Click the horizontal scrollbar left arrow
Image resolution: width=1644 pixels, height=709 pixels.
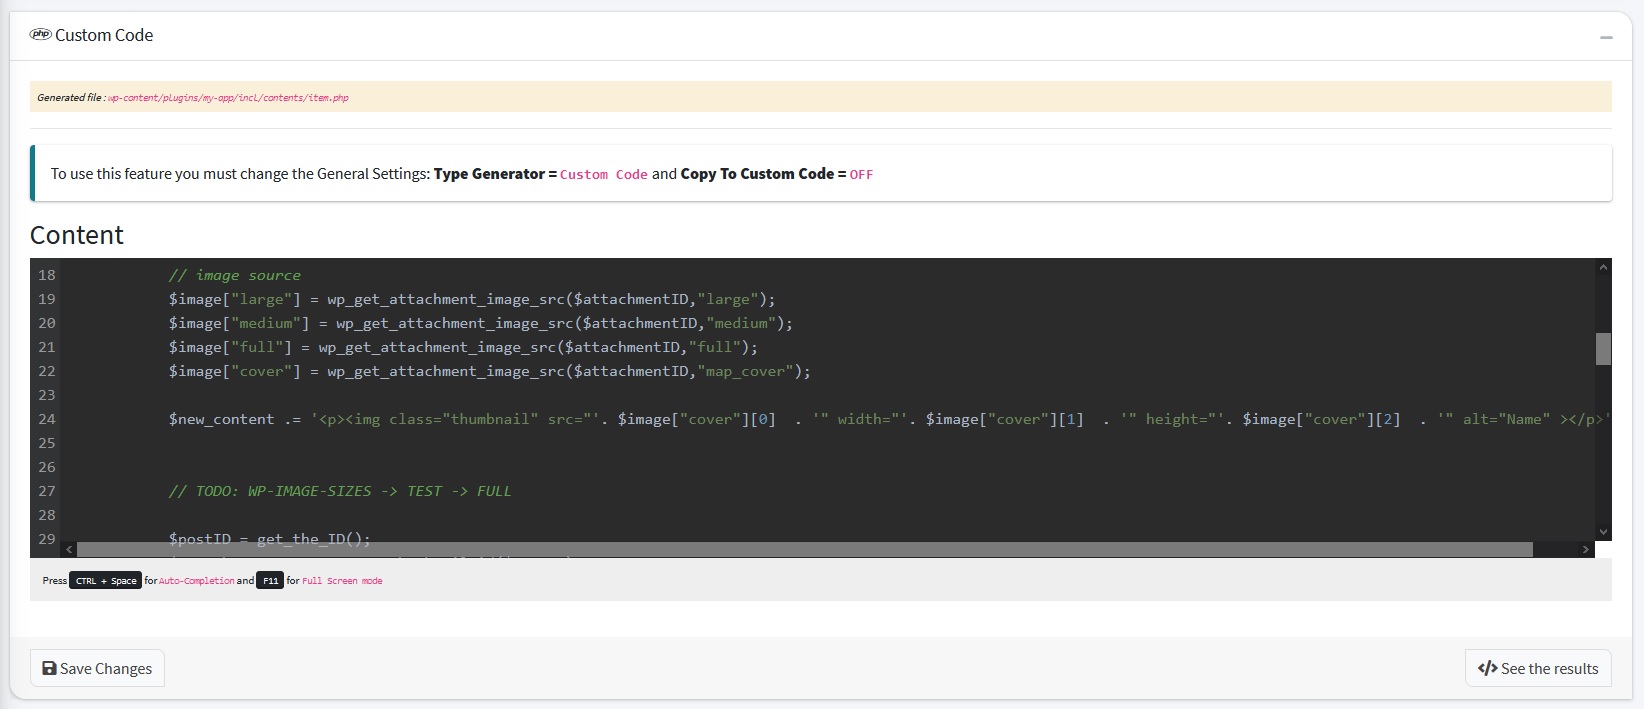(x=69, y=549)
